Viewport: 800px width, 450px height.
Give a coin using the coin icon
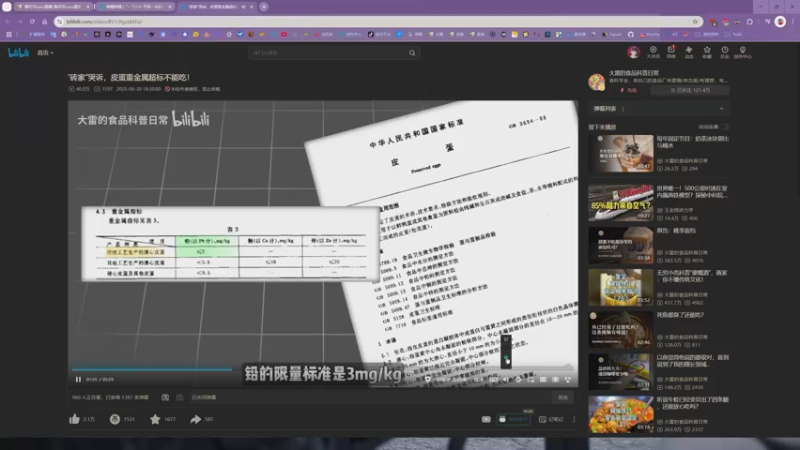tap(115, 419)
